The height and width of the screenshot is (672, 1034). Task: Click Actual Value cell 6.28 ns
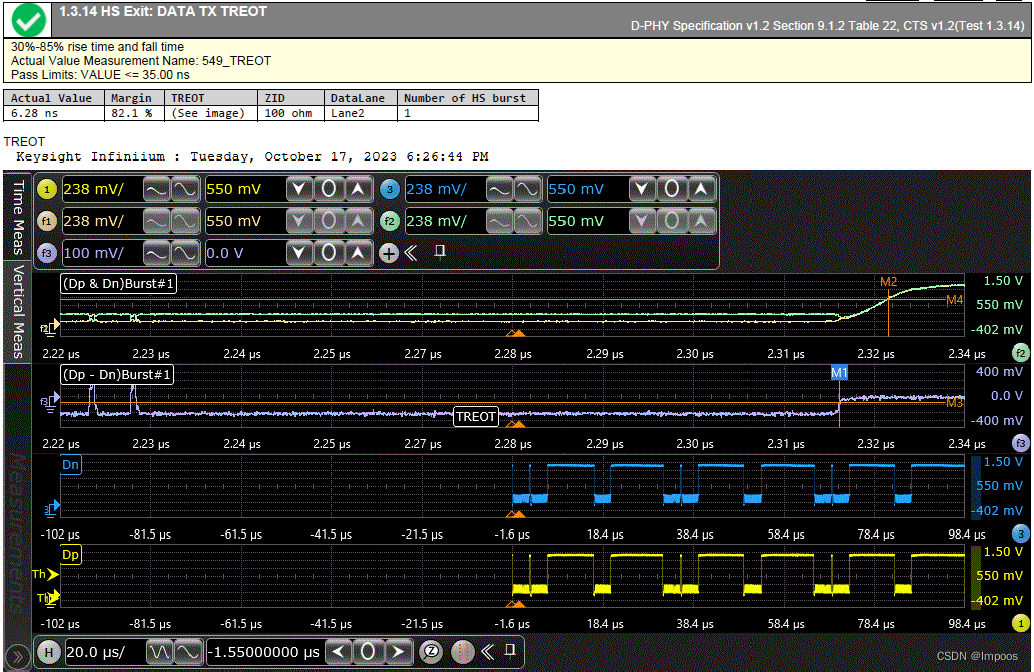click(x=54, y=113)
